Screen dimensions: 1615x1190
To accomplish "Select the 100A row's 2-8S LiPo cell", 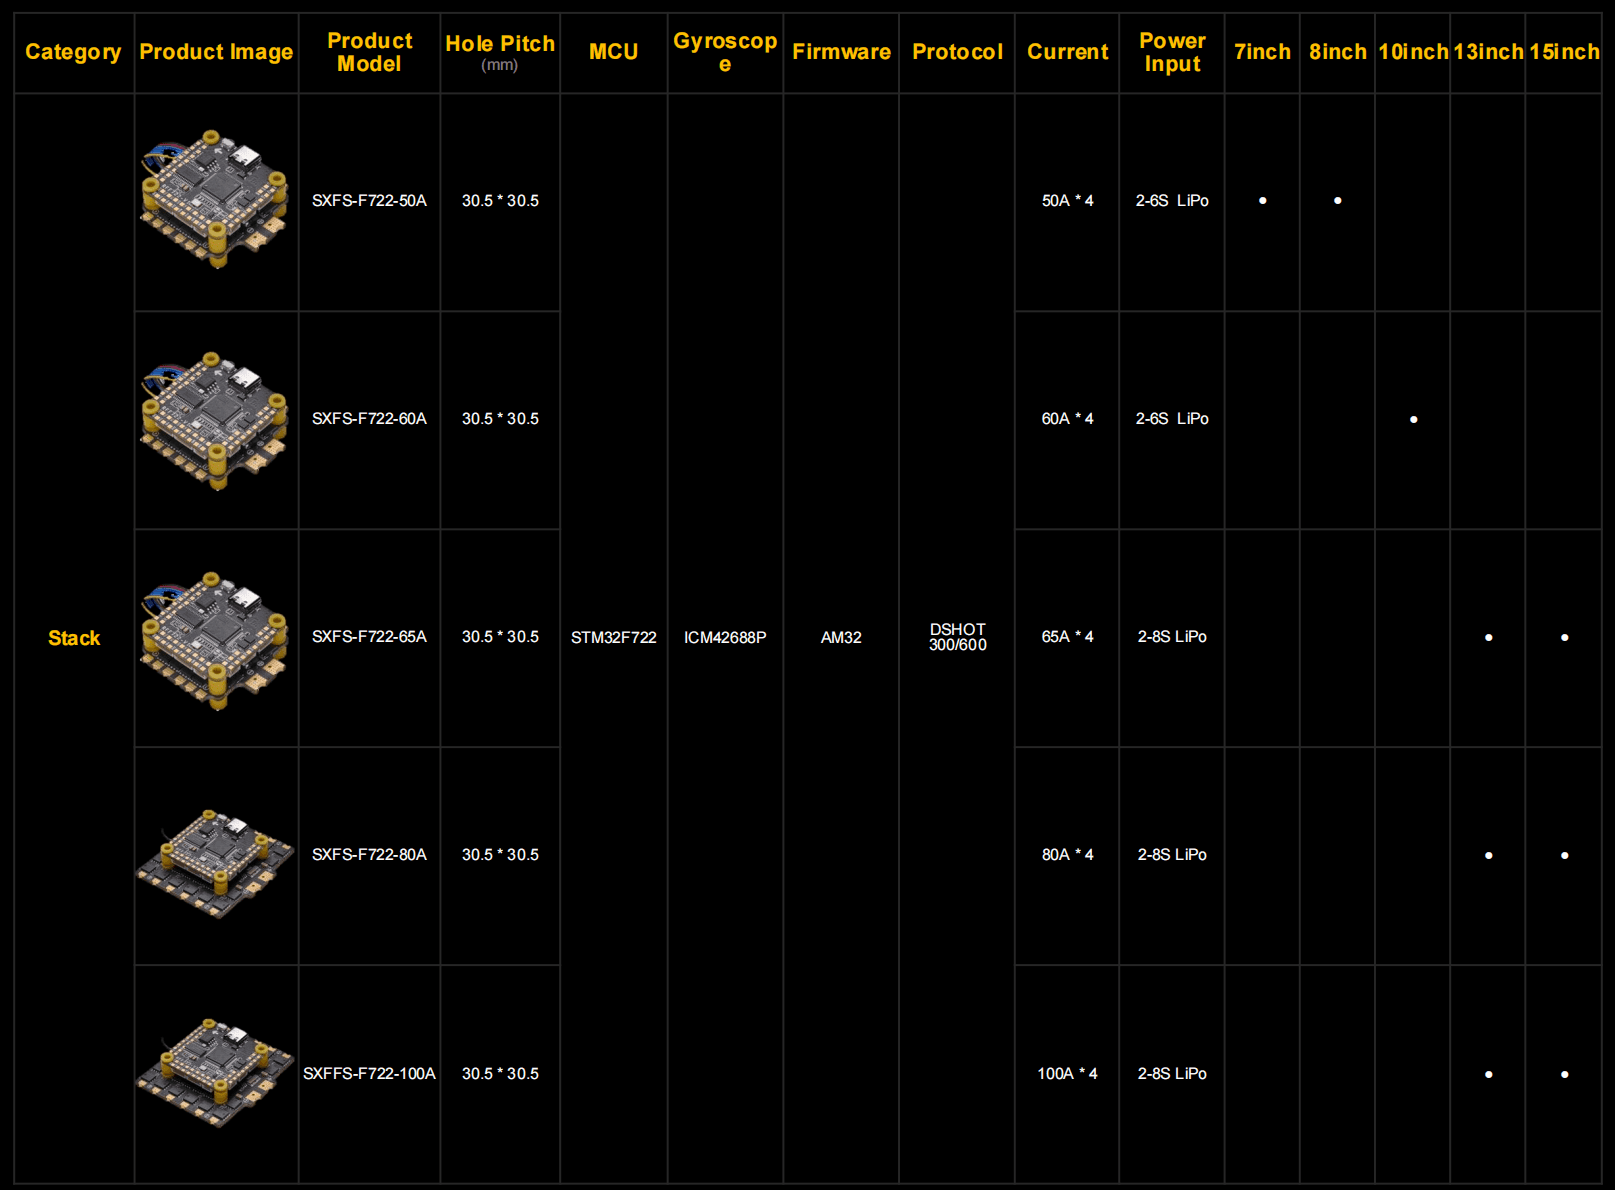I will coord(1172,1074).
